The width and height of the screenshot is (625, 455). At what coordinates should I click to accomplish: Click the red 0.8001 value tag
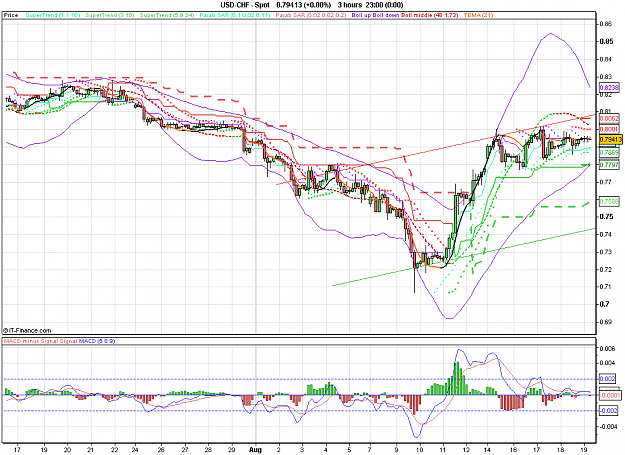[609, 129]
